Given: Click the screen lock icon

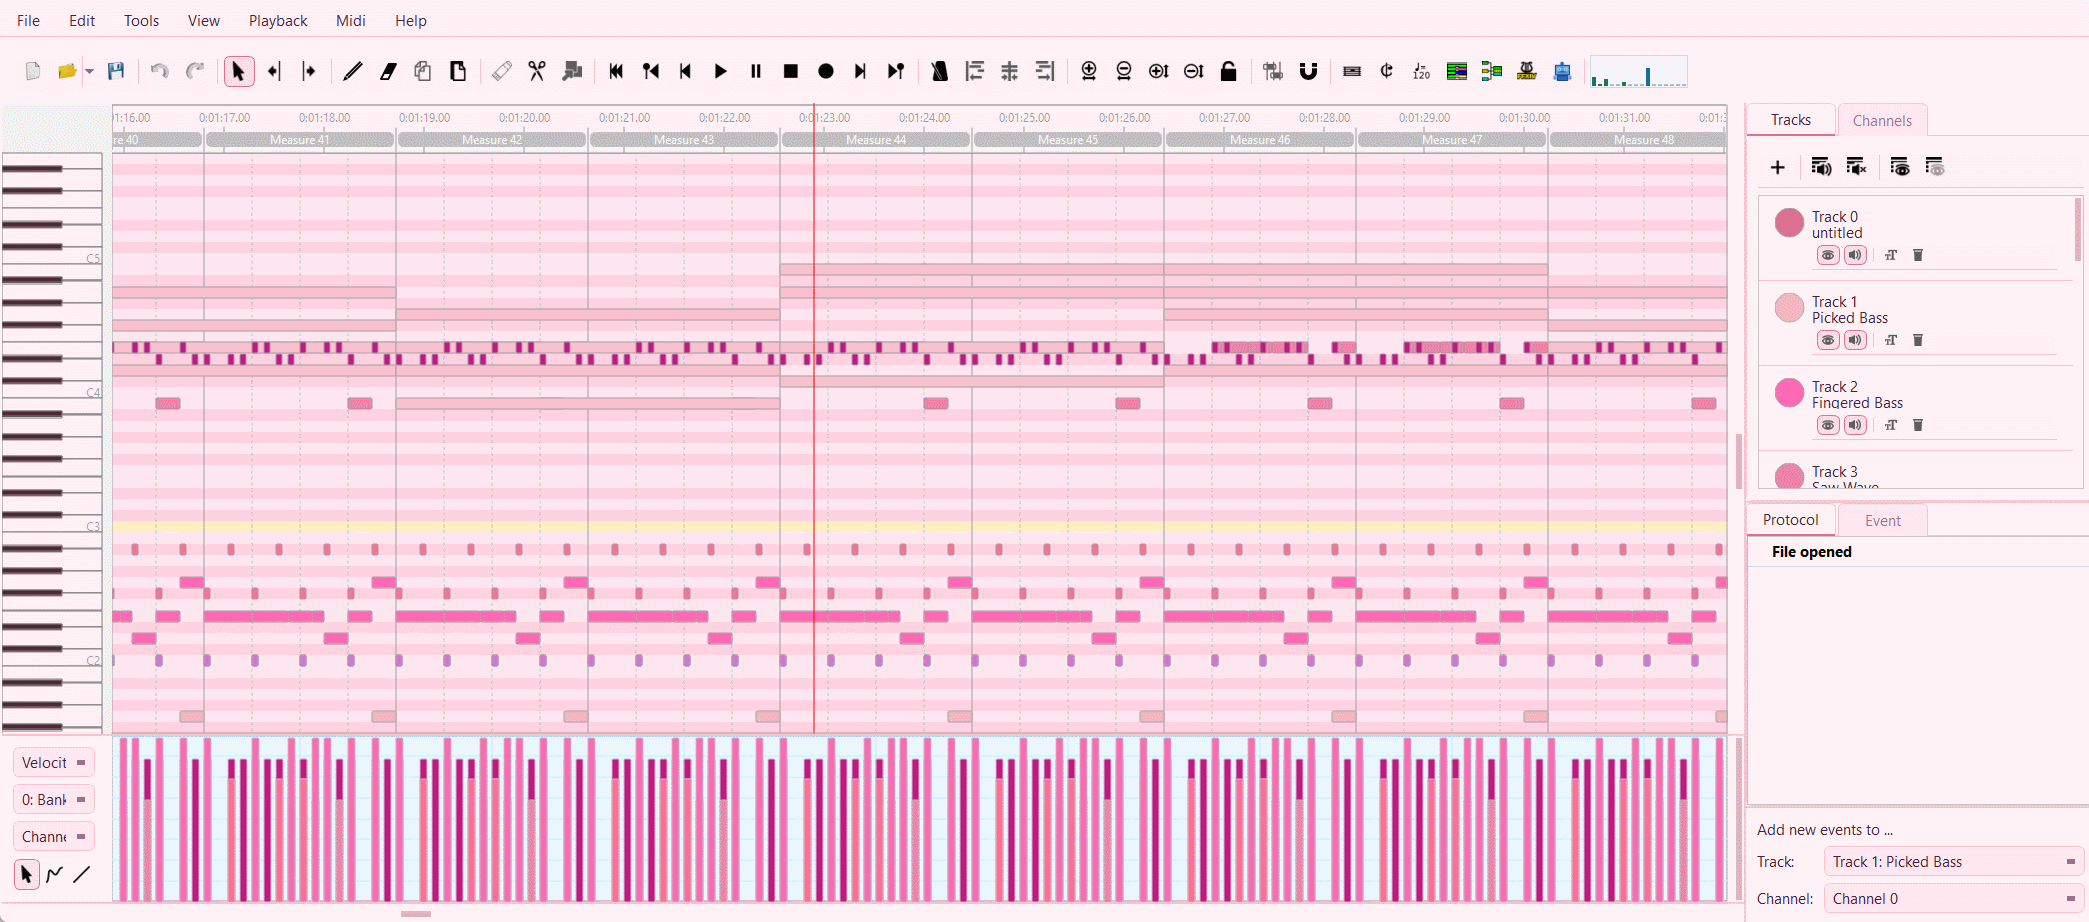Looking at the screenshot, I should (x=1228, y=71).
